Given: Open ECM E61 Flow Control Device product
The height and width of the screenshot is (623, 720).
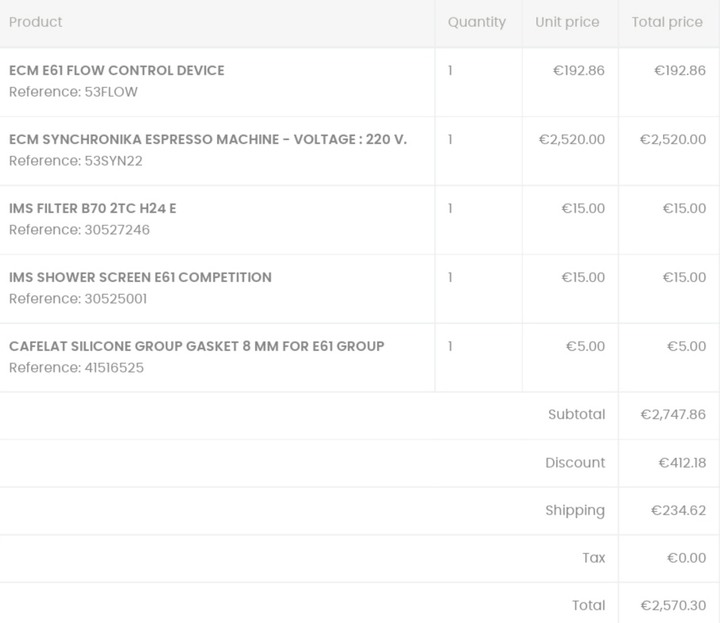Looking at the screenshot, I should click(117, 70).
